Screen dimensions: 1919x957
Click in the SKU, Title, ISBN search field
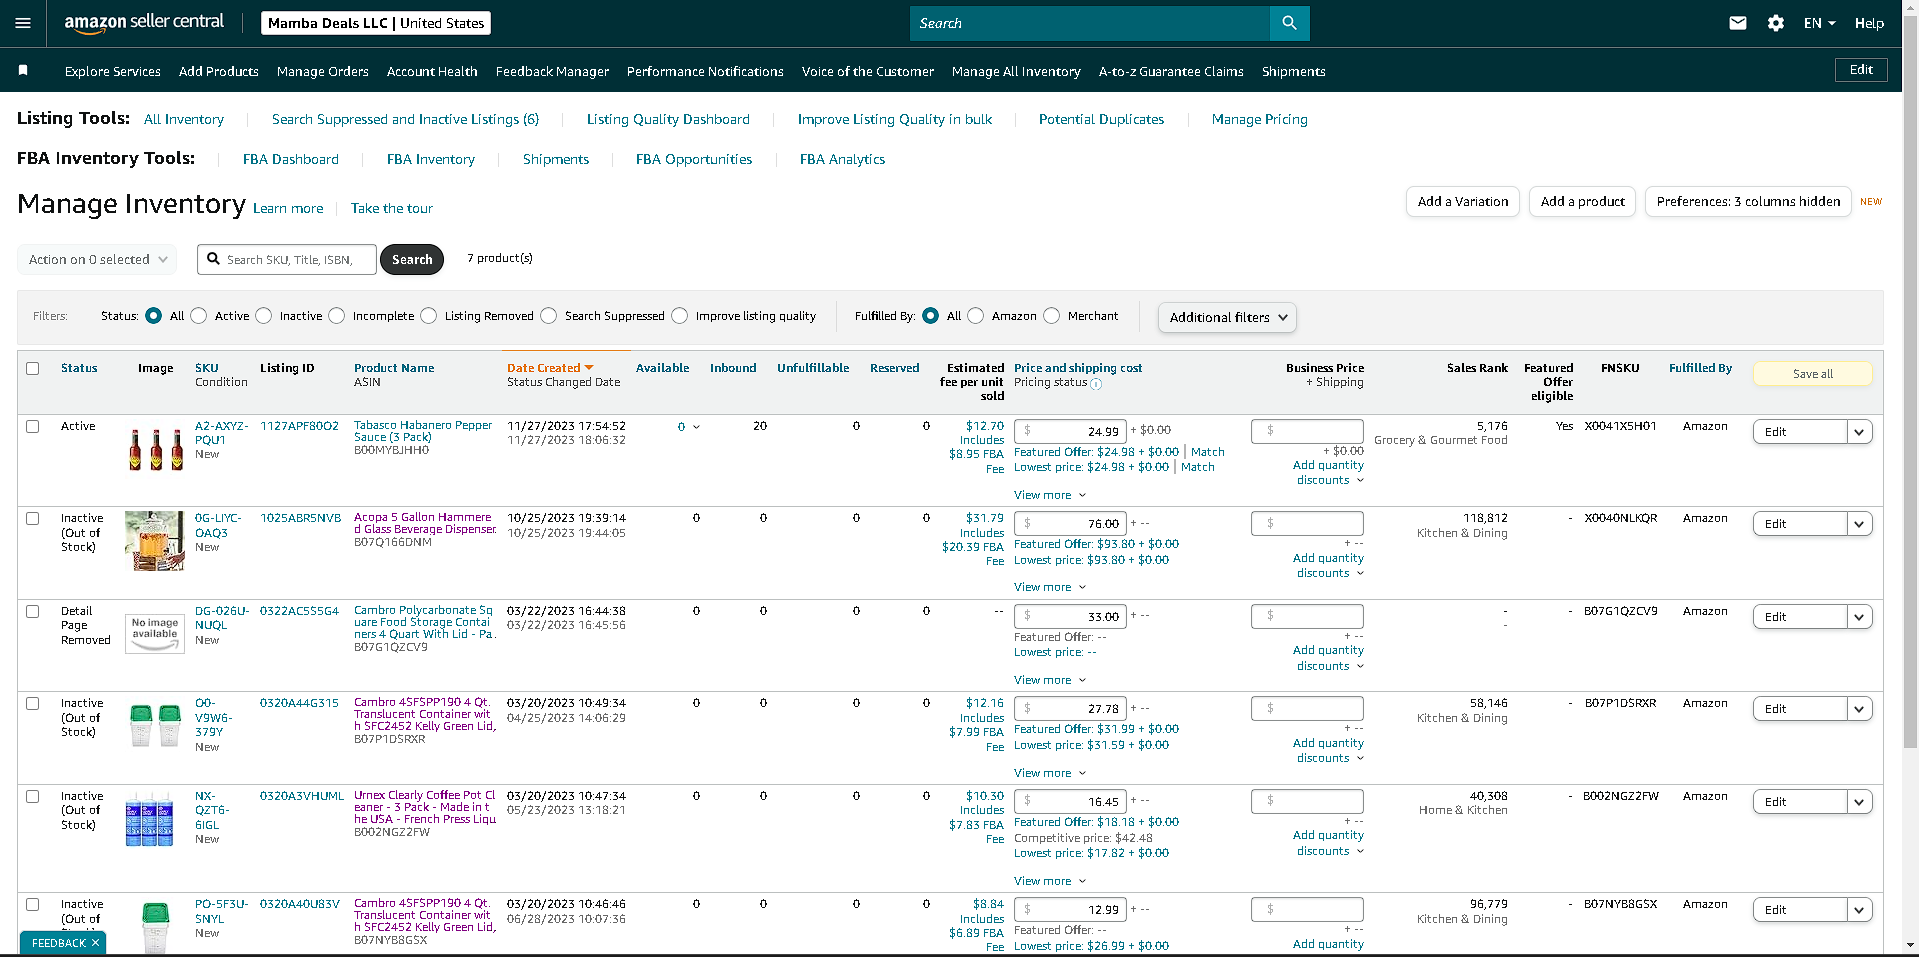point(287,259)
